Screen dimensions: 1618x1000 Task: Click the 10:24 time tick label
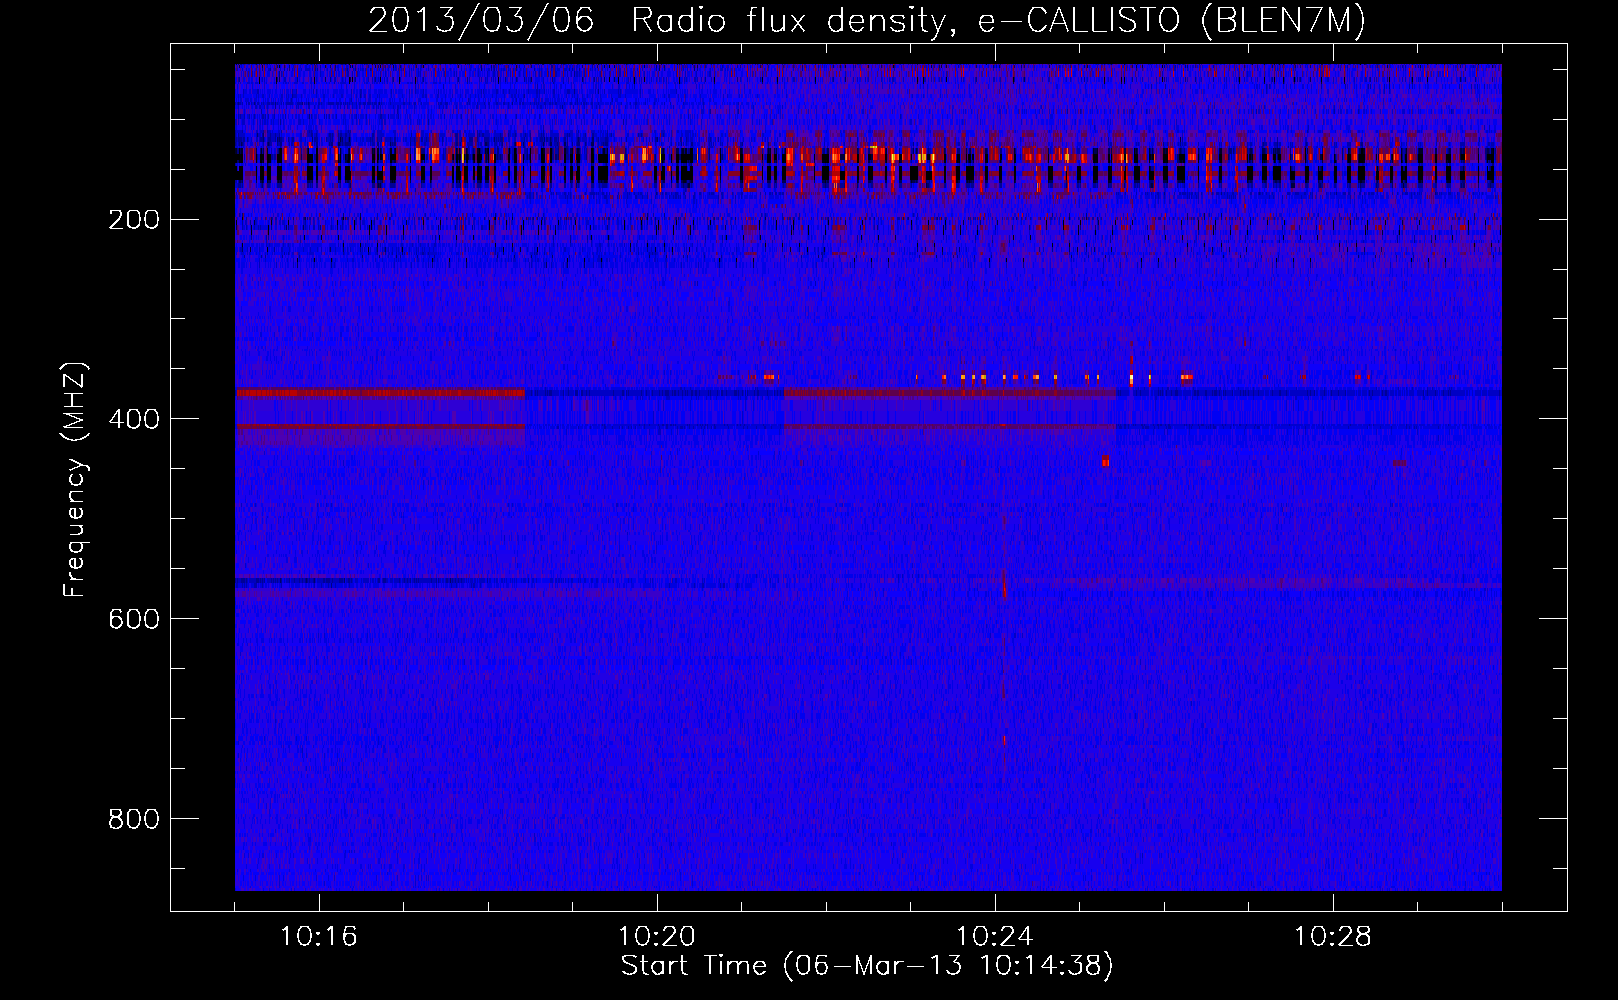click(x=995, y=936)
